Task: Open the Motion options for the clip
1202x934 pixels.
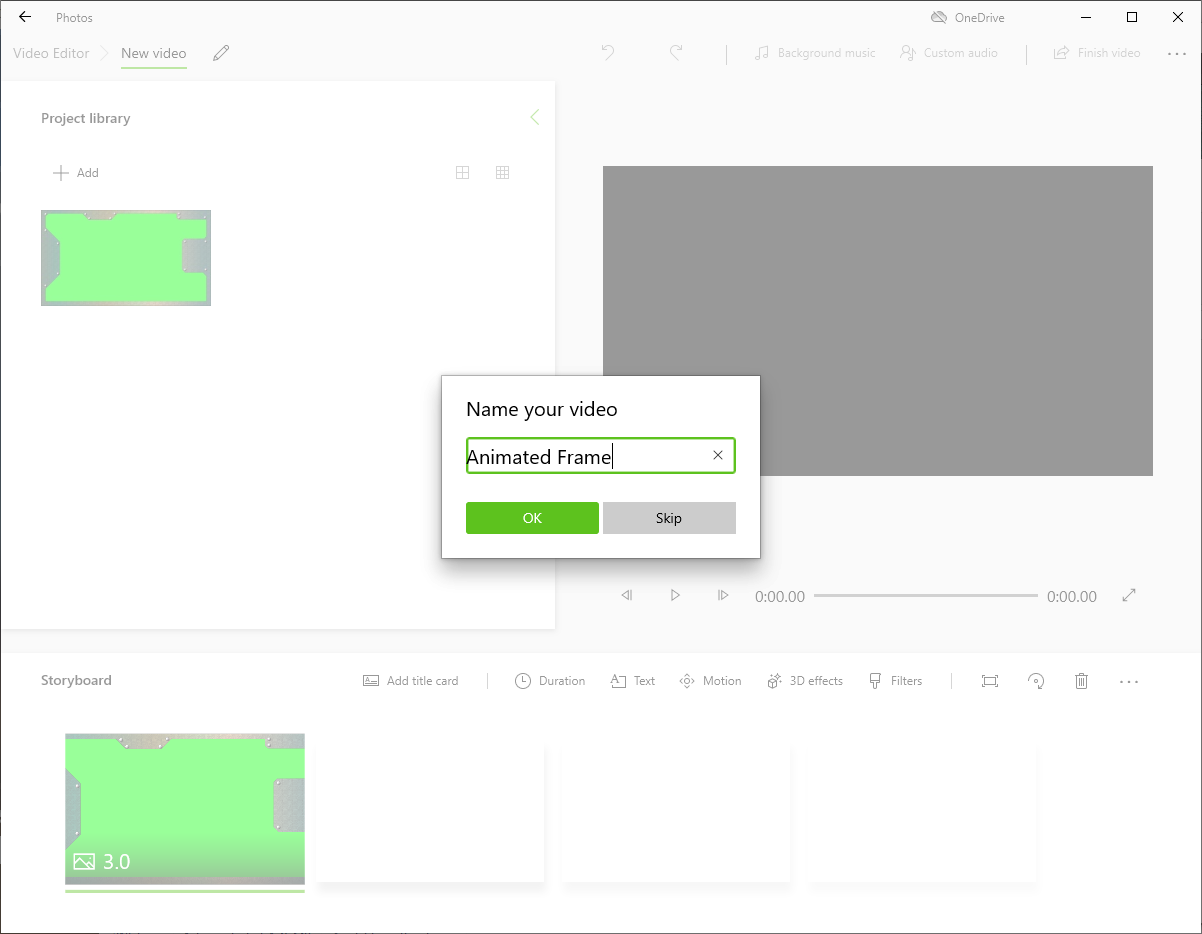Action: point(710,680)
